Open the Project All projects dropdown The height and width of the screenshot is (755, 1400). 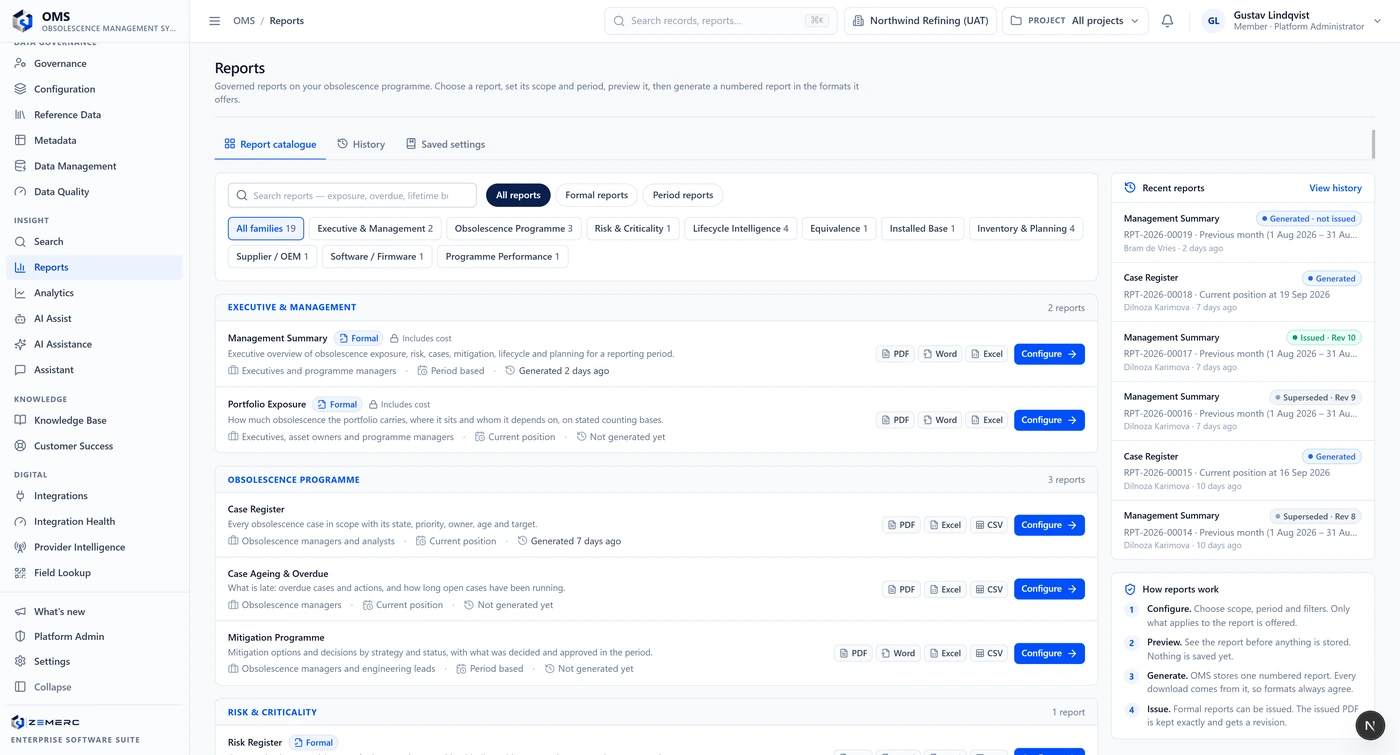(x=1075, y=21)
